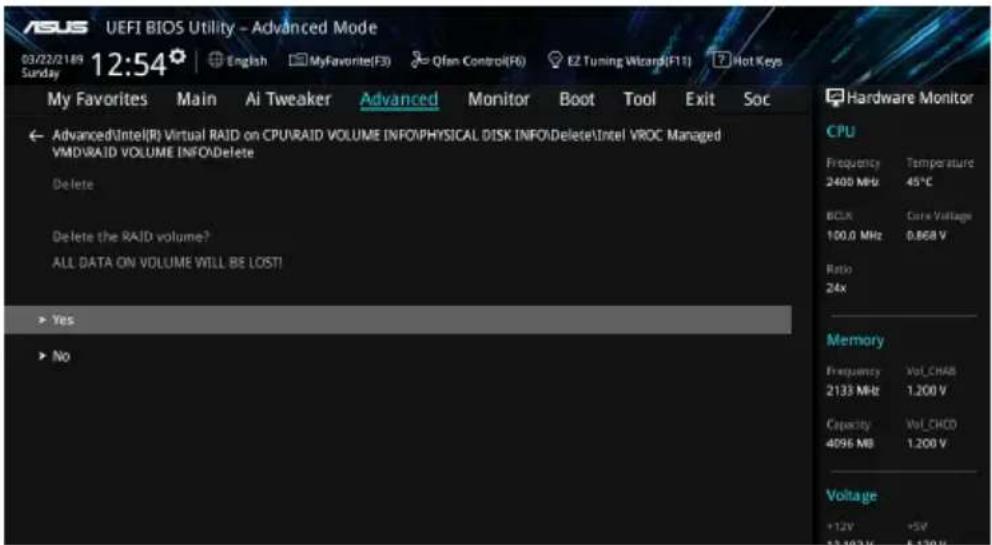Click the 24x ratio value
This screenshot has height=545, width=992.
(x=836, y=288)
